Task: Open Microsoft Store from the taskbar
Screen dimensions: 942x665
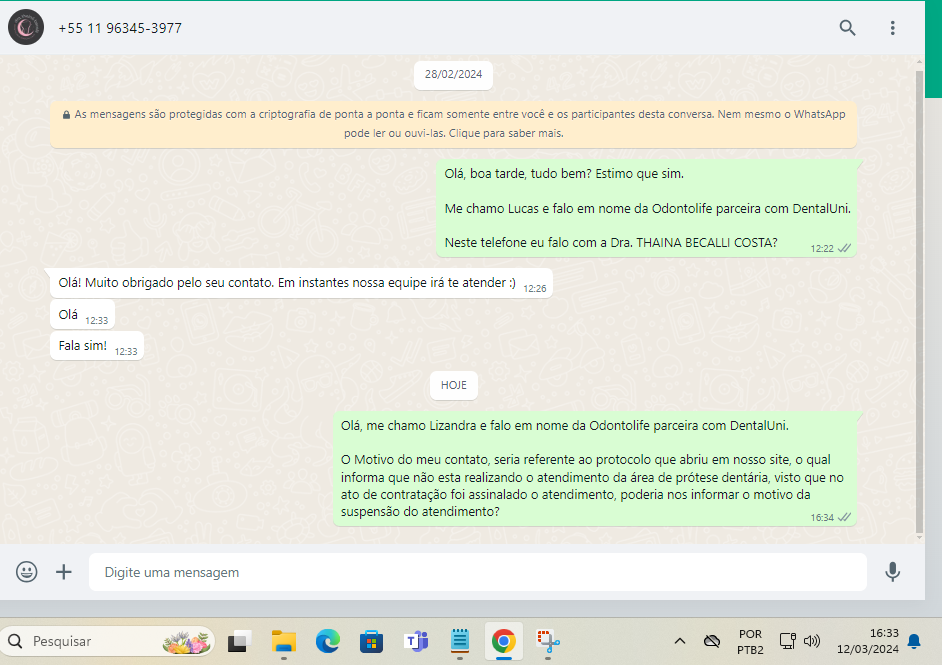Action: pos(371,642)
